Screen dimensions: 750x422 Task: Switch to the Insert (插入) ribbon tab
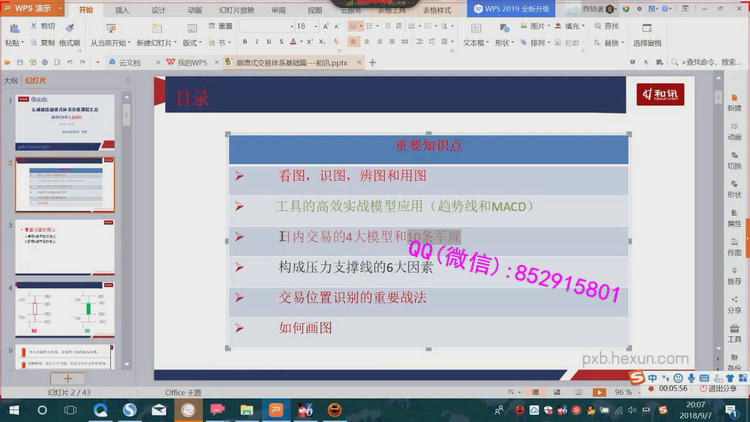pos(122,9)
